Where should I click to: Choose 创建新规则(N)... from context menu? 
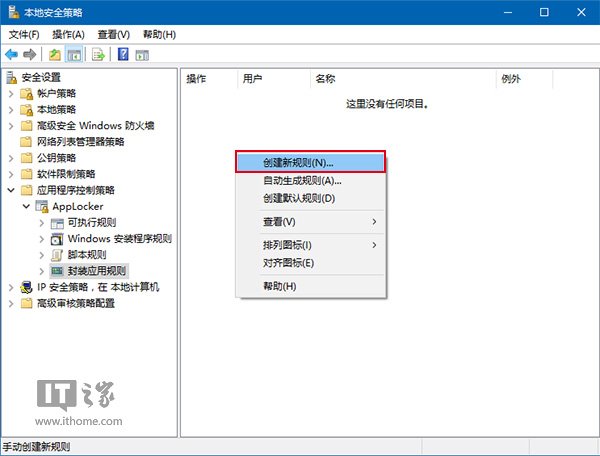click(310, 163)
